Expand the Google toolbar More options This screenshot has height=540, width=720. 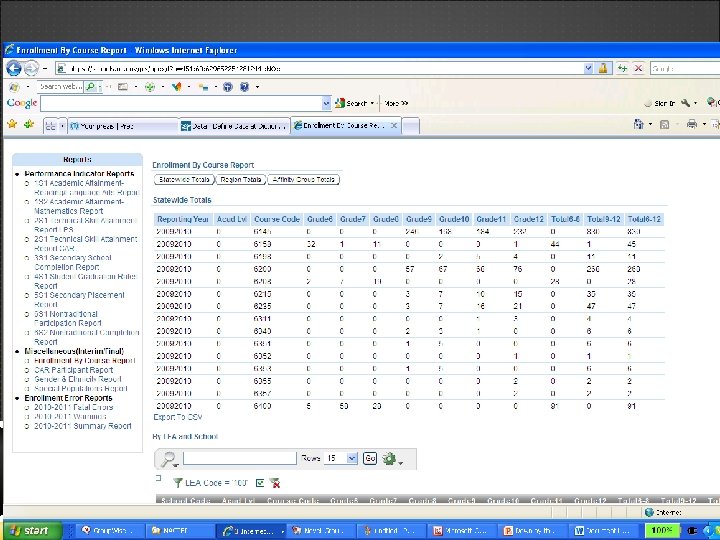click(x=396, y=103)
